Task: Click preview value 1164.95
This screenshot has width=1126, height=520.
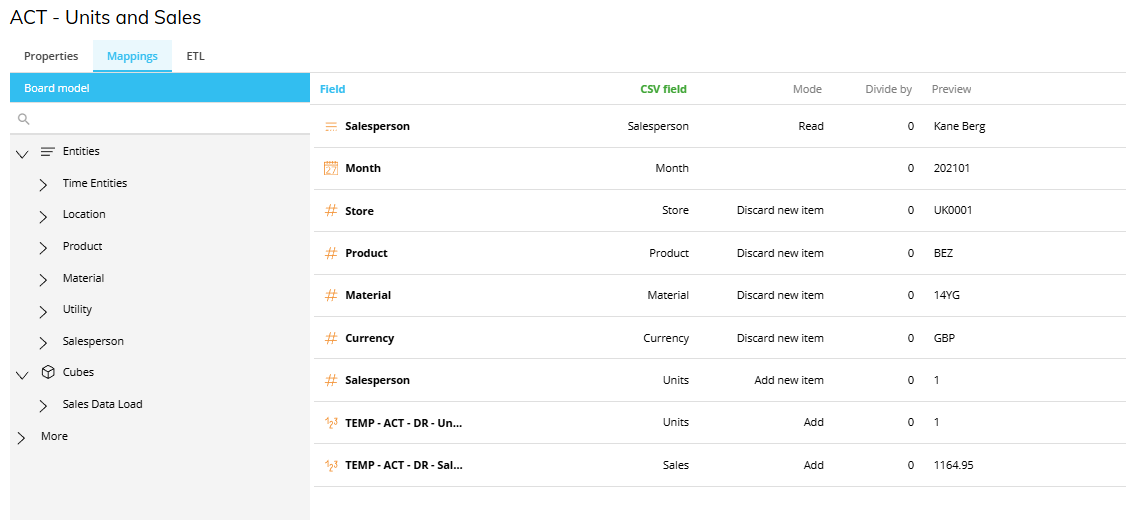Action: pos(954,465)
